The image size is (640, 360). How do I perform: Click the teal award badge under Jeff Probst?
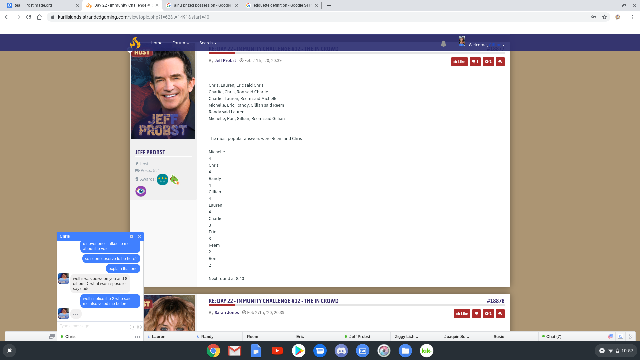tap(162, 179)
